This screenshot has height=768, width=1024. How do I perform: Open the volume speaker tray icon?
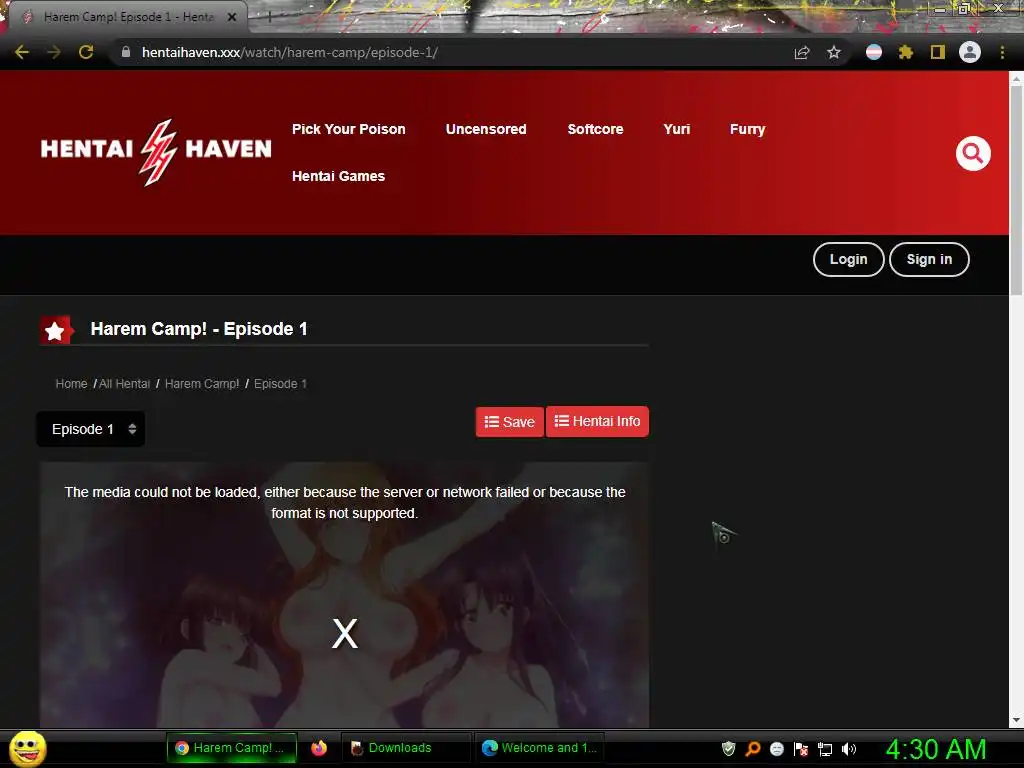point(848,749)
